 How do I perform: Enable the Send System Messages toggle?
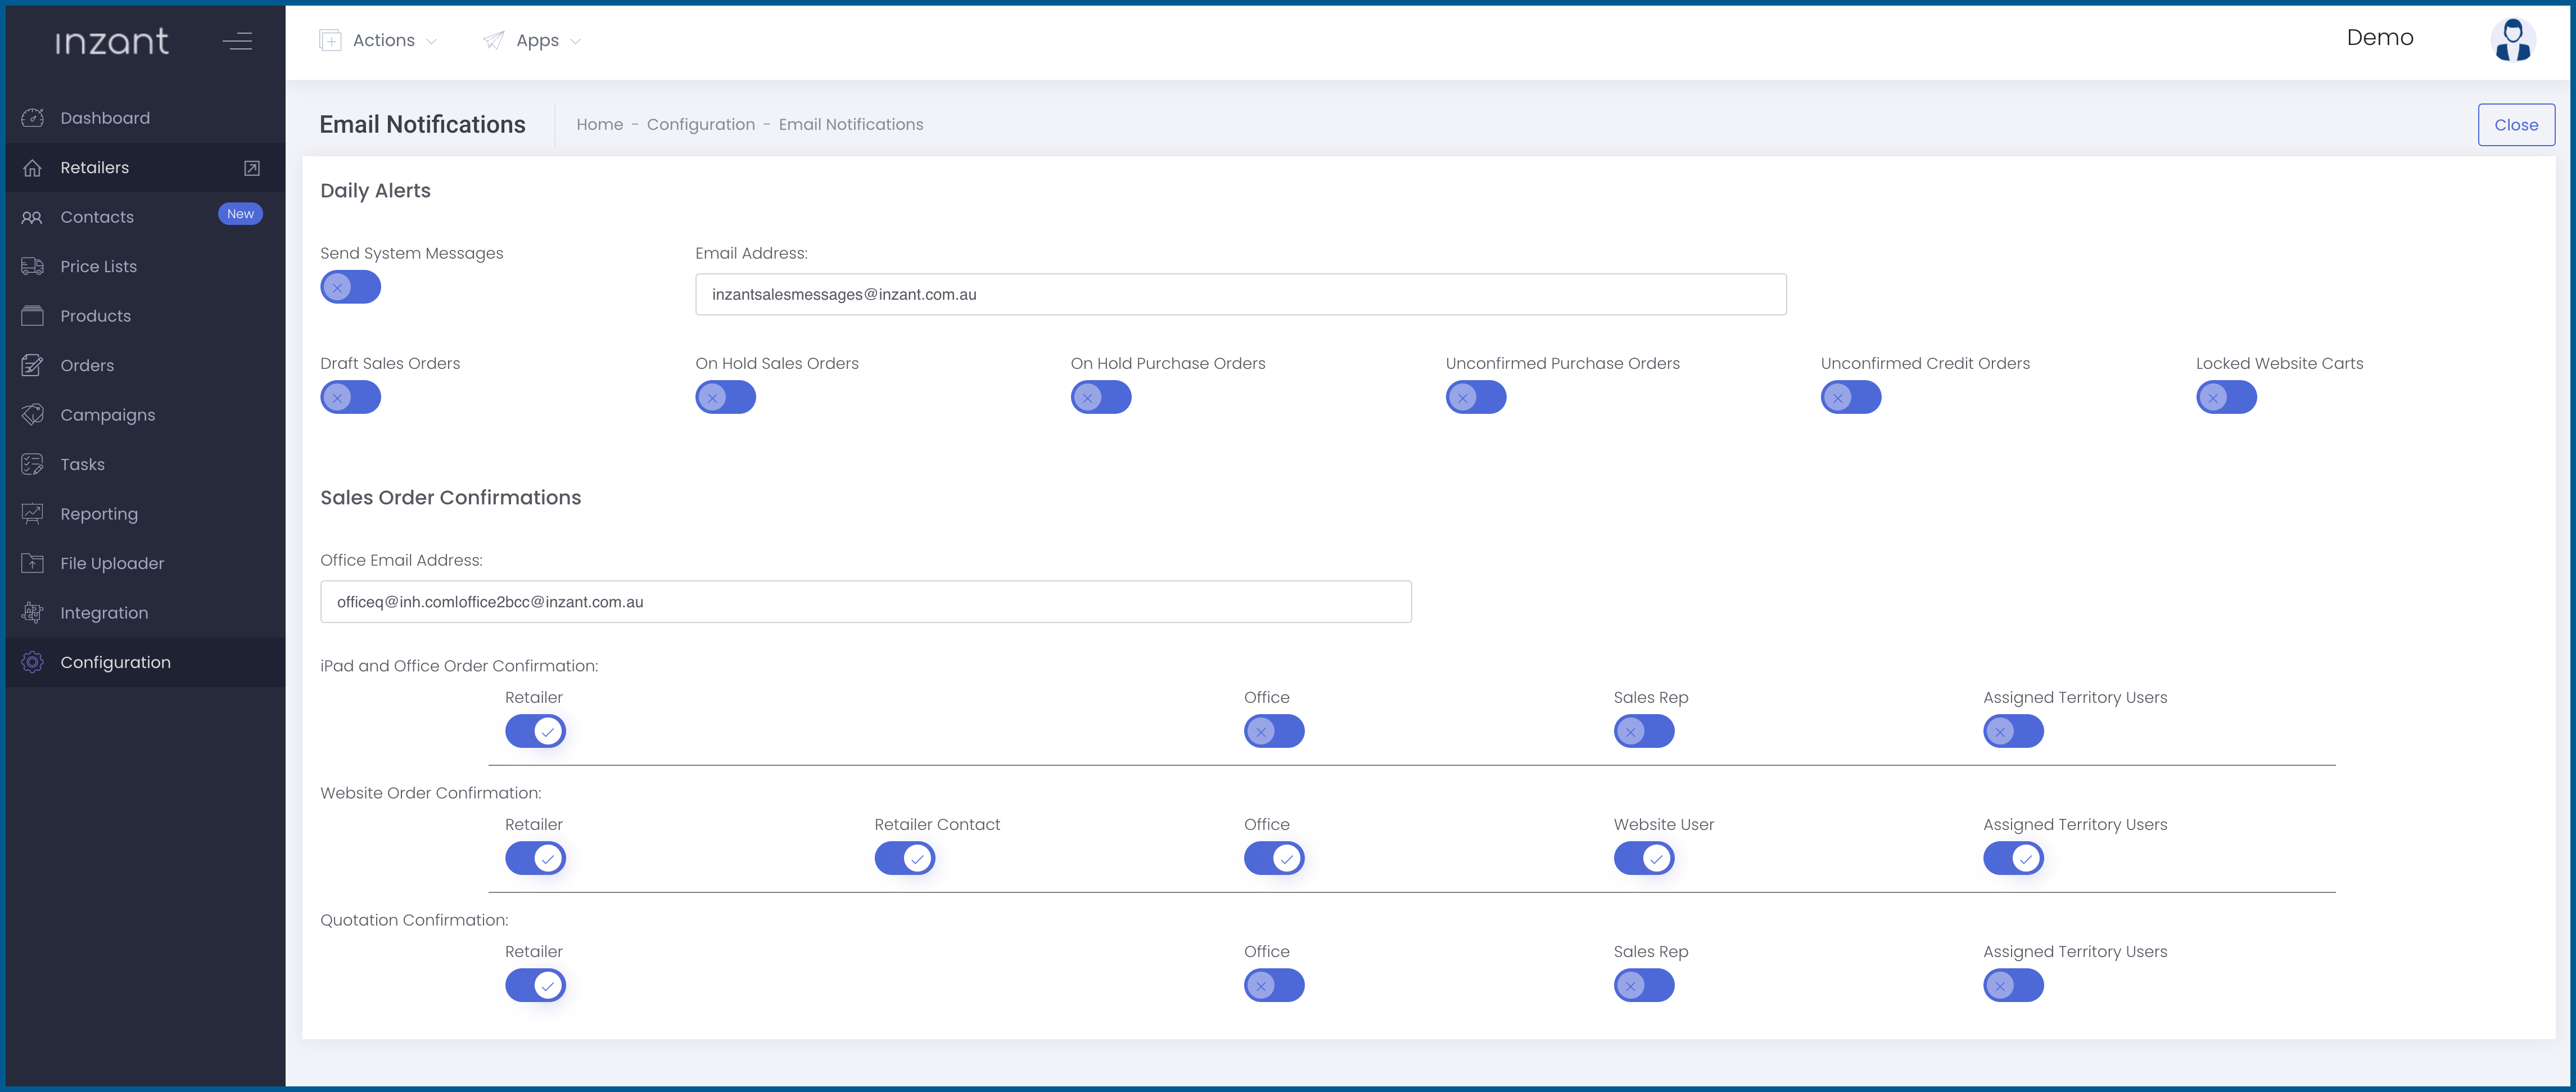tap(350, 288)
